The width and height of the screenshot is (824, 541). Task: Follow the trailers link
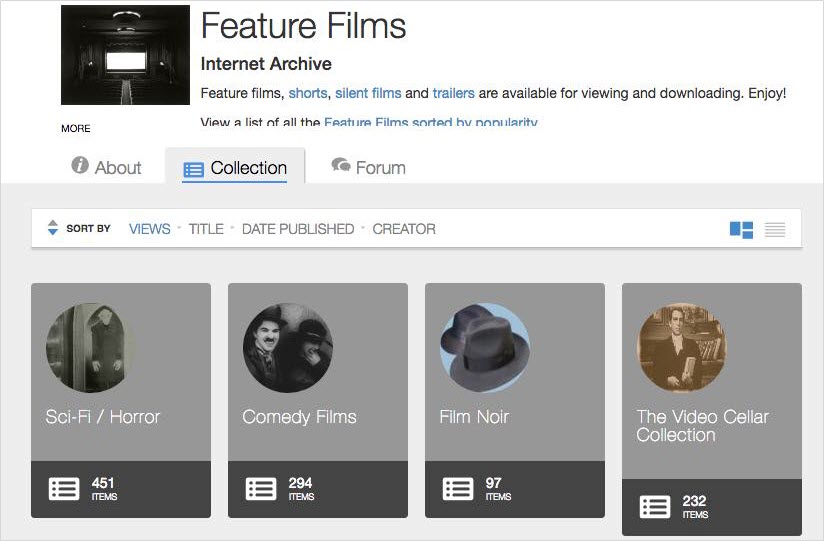[454, 93]
